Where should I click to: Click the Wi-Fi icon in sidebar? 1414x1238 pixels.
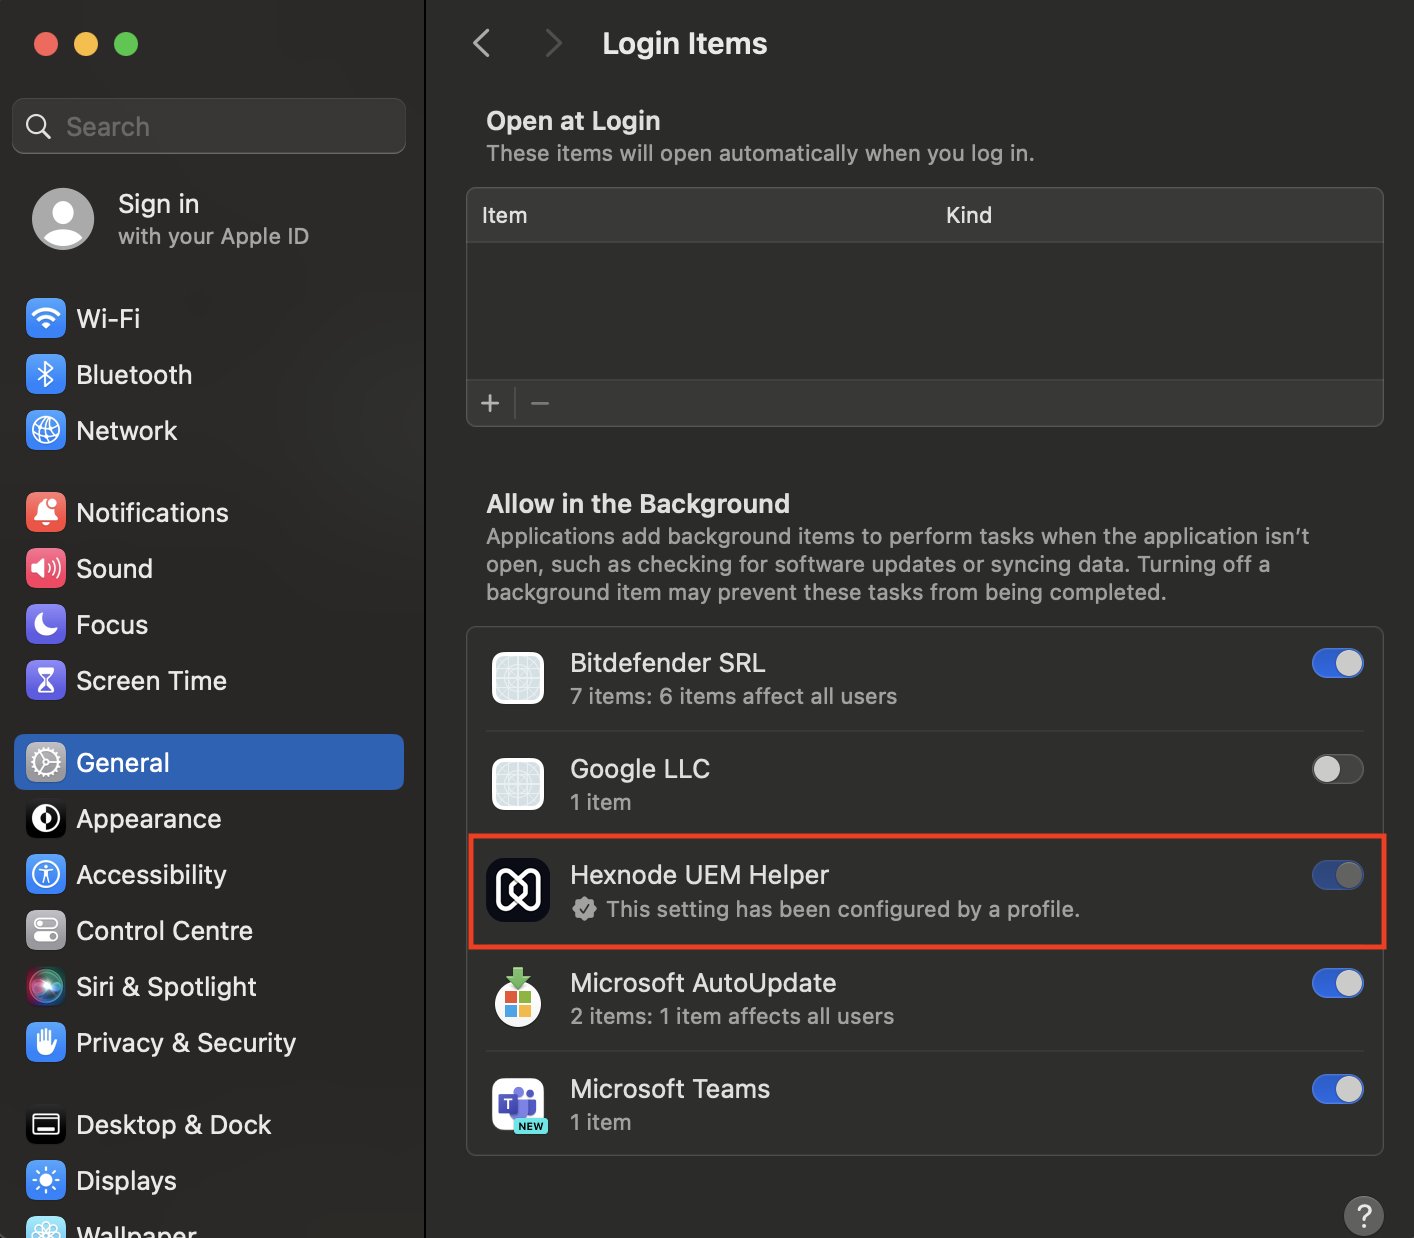tap(46, 319)
